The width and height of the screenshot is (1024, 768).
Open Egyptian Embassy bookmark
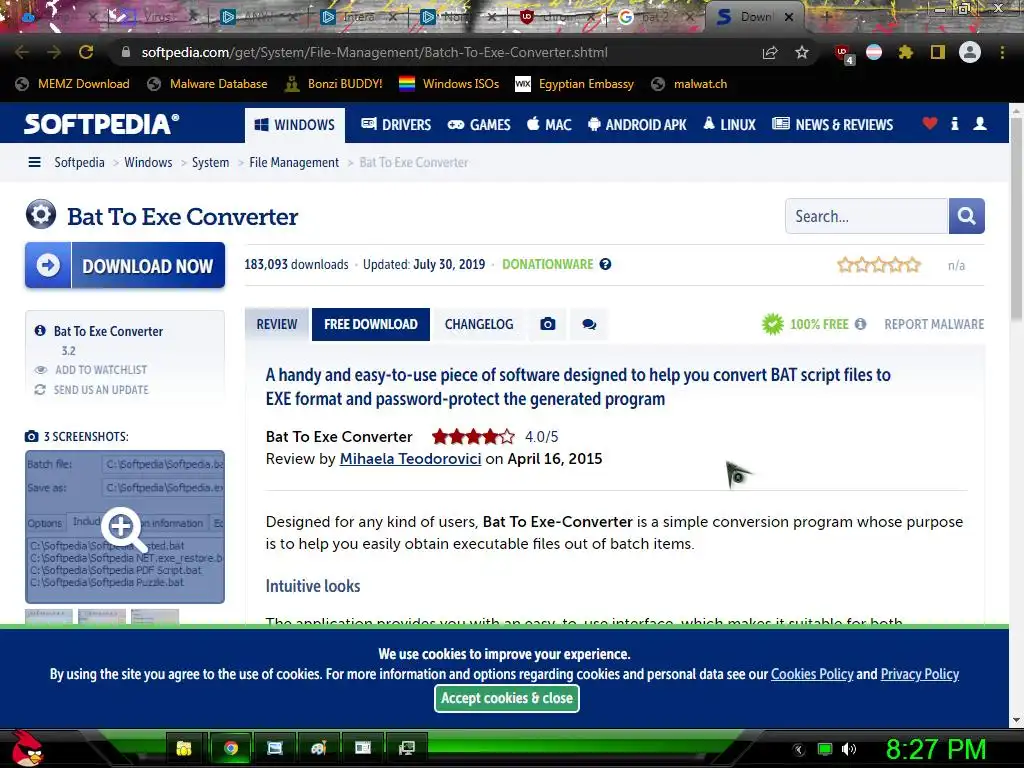[x=575, y=84]
